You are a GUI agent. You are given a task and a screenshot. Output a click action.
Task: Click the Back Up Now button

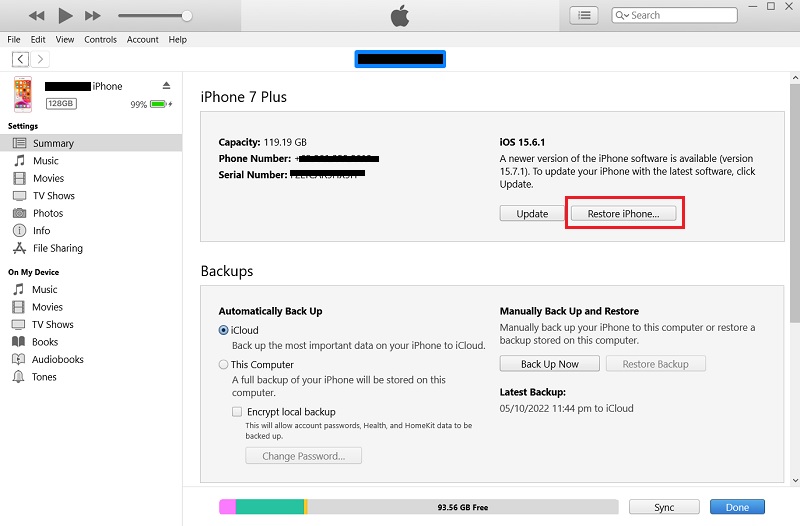549,364
